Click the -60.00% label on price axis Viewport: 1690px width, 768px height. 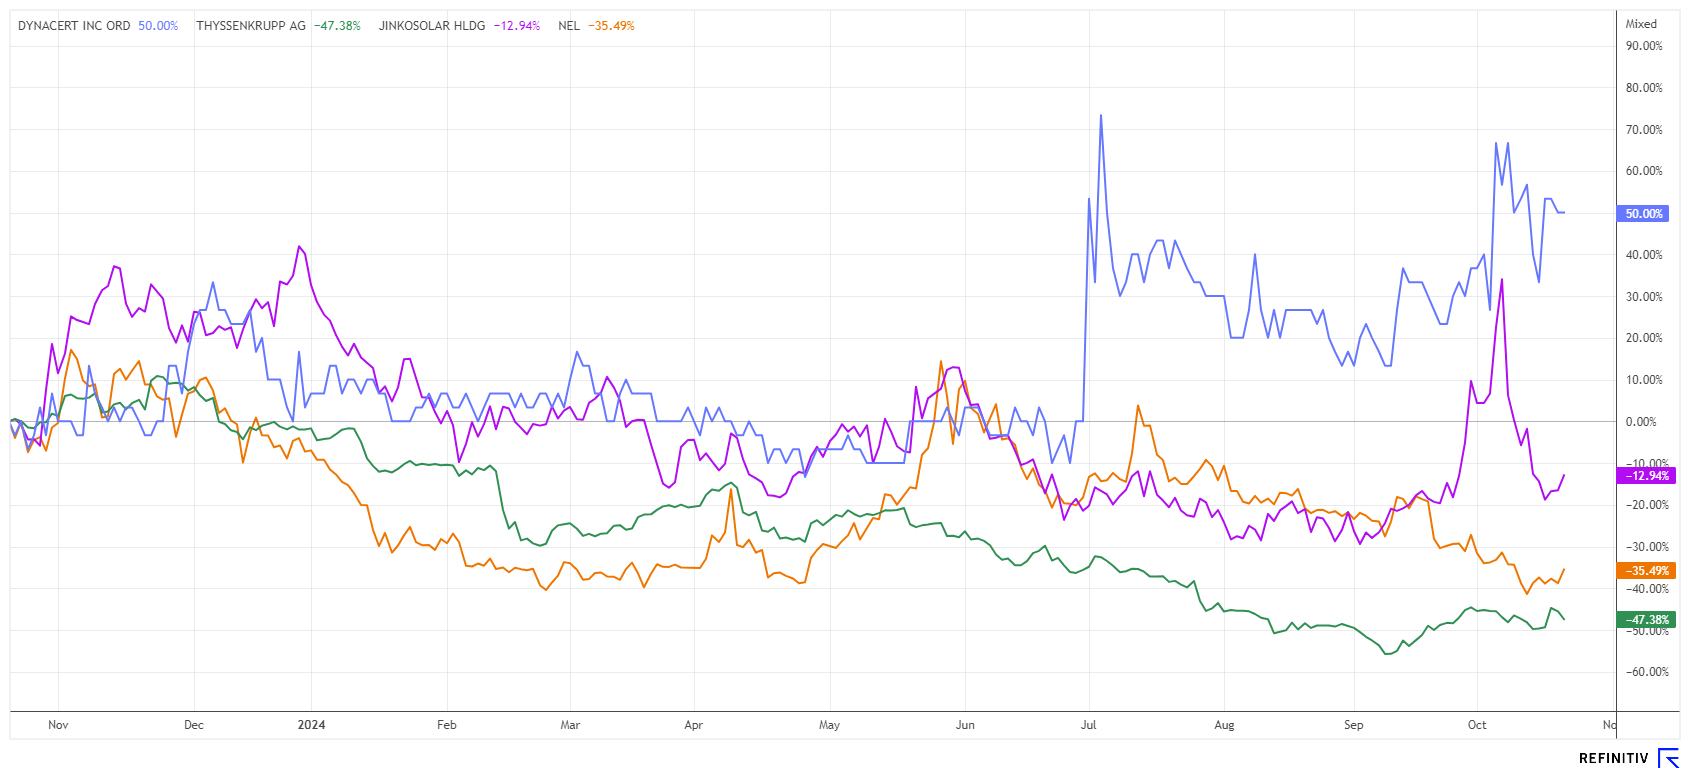tap(1644, 672)
